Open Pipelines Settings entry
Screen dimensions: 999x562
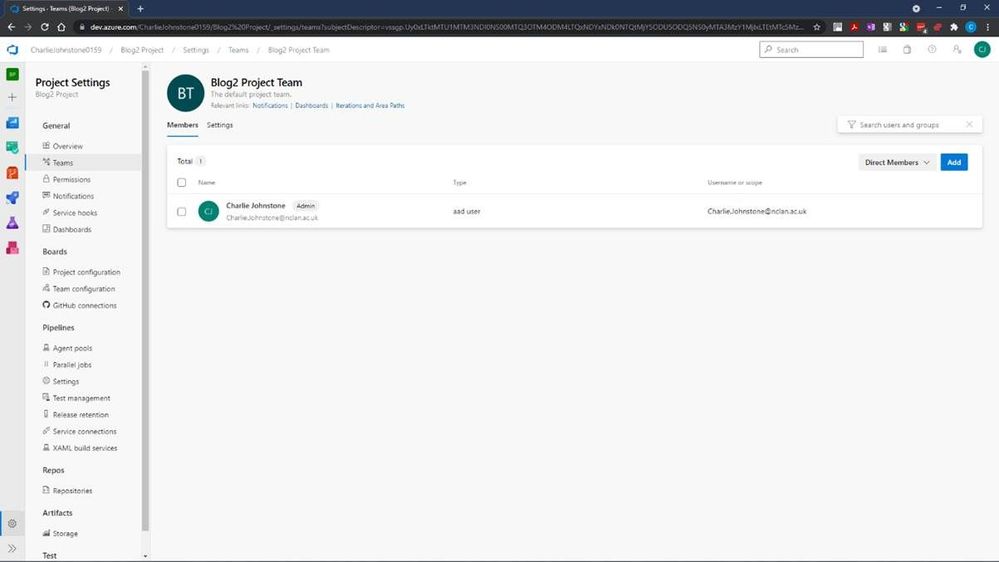(66, 381)
